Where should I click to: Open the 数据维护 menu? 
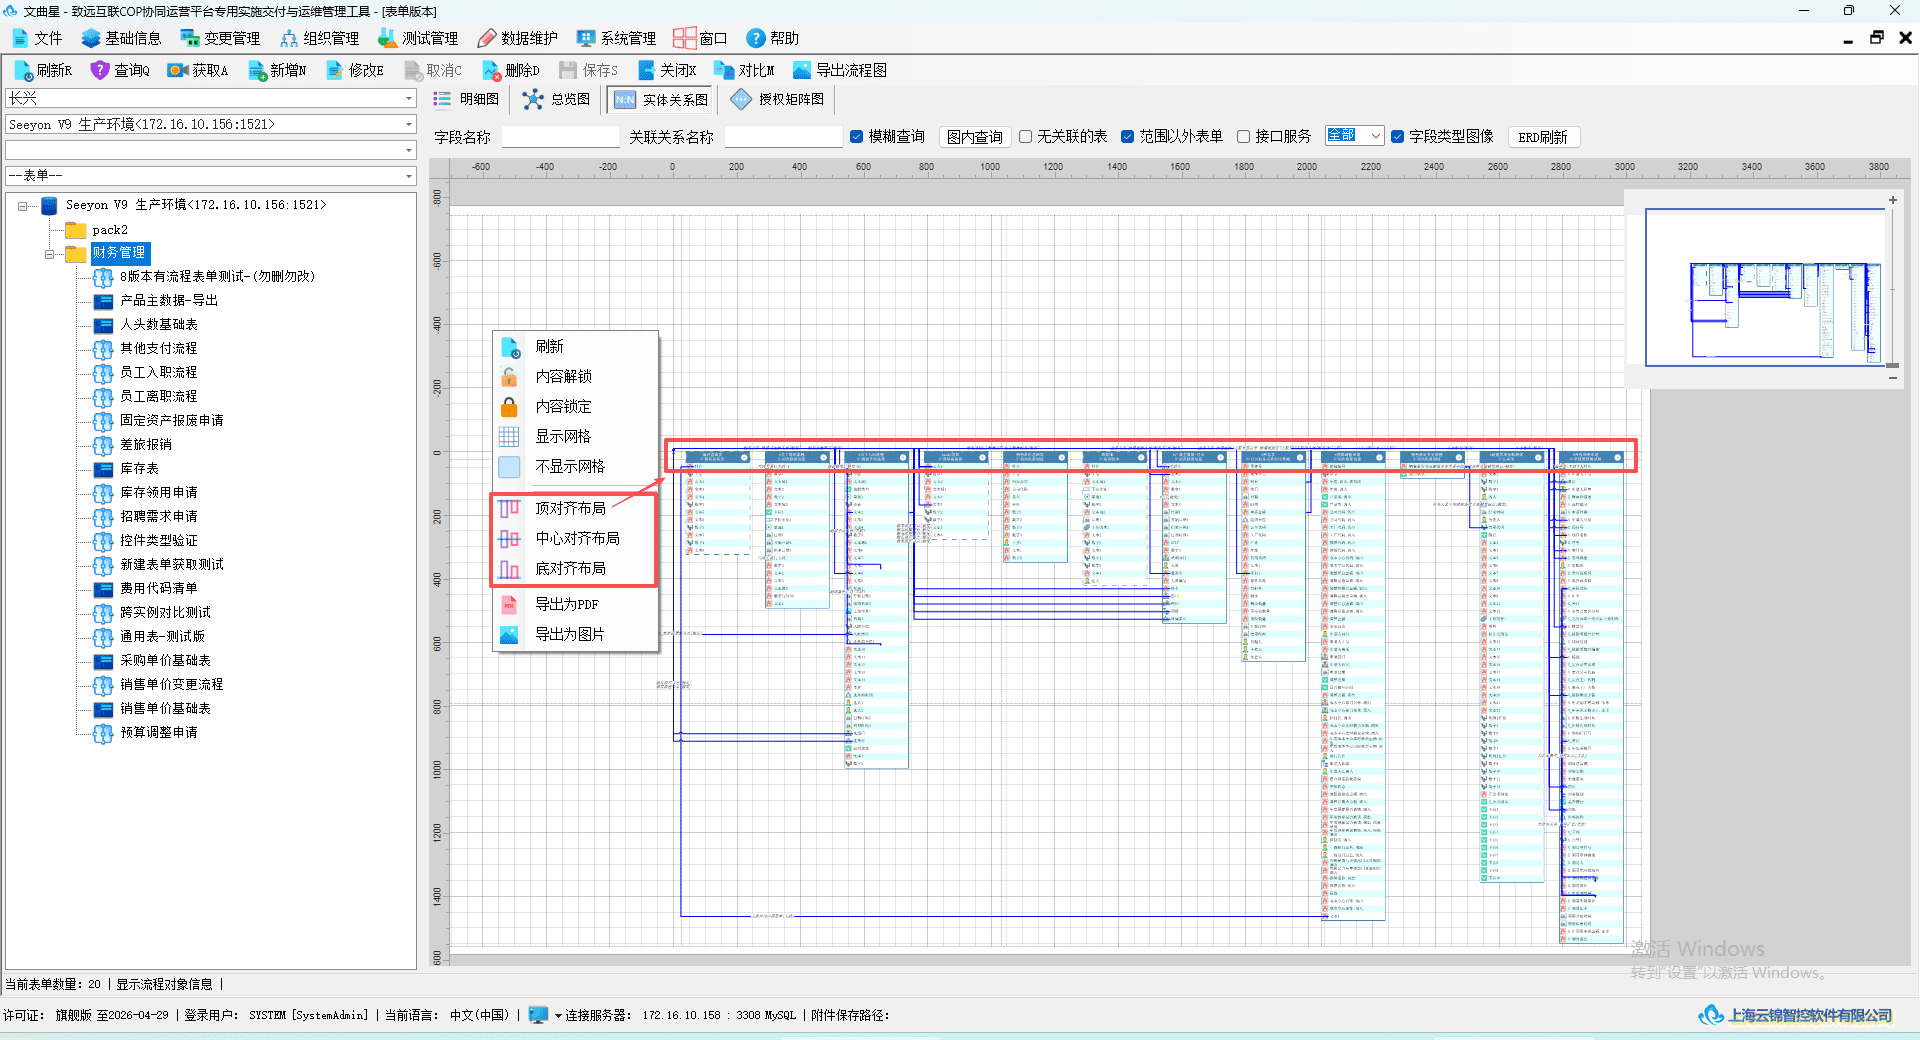click(518, 38)
